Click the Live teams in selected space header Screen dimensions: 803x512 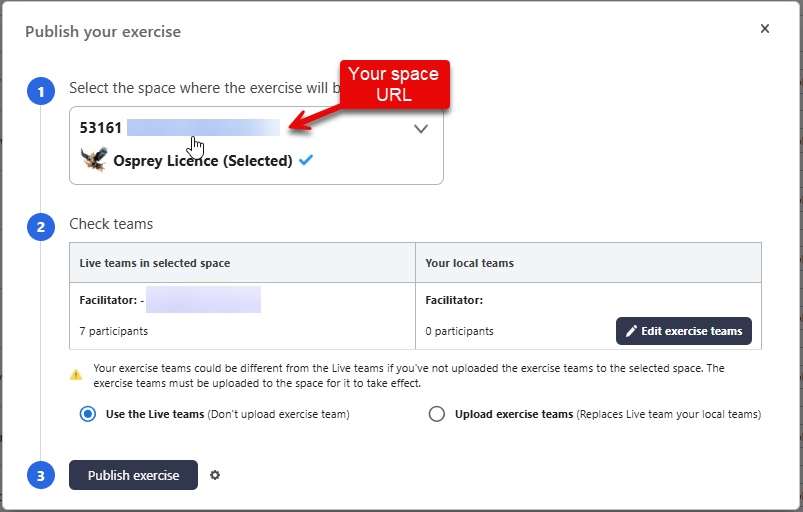(155, 263)
